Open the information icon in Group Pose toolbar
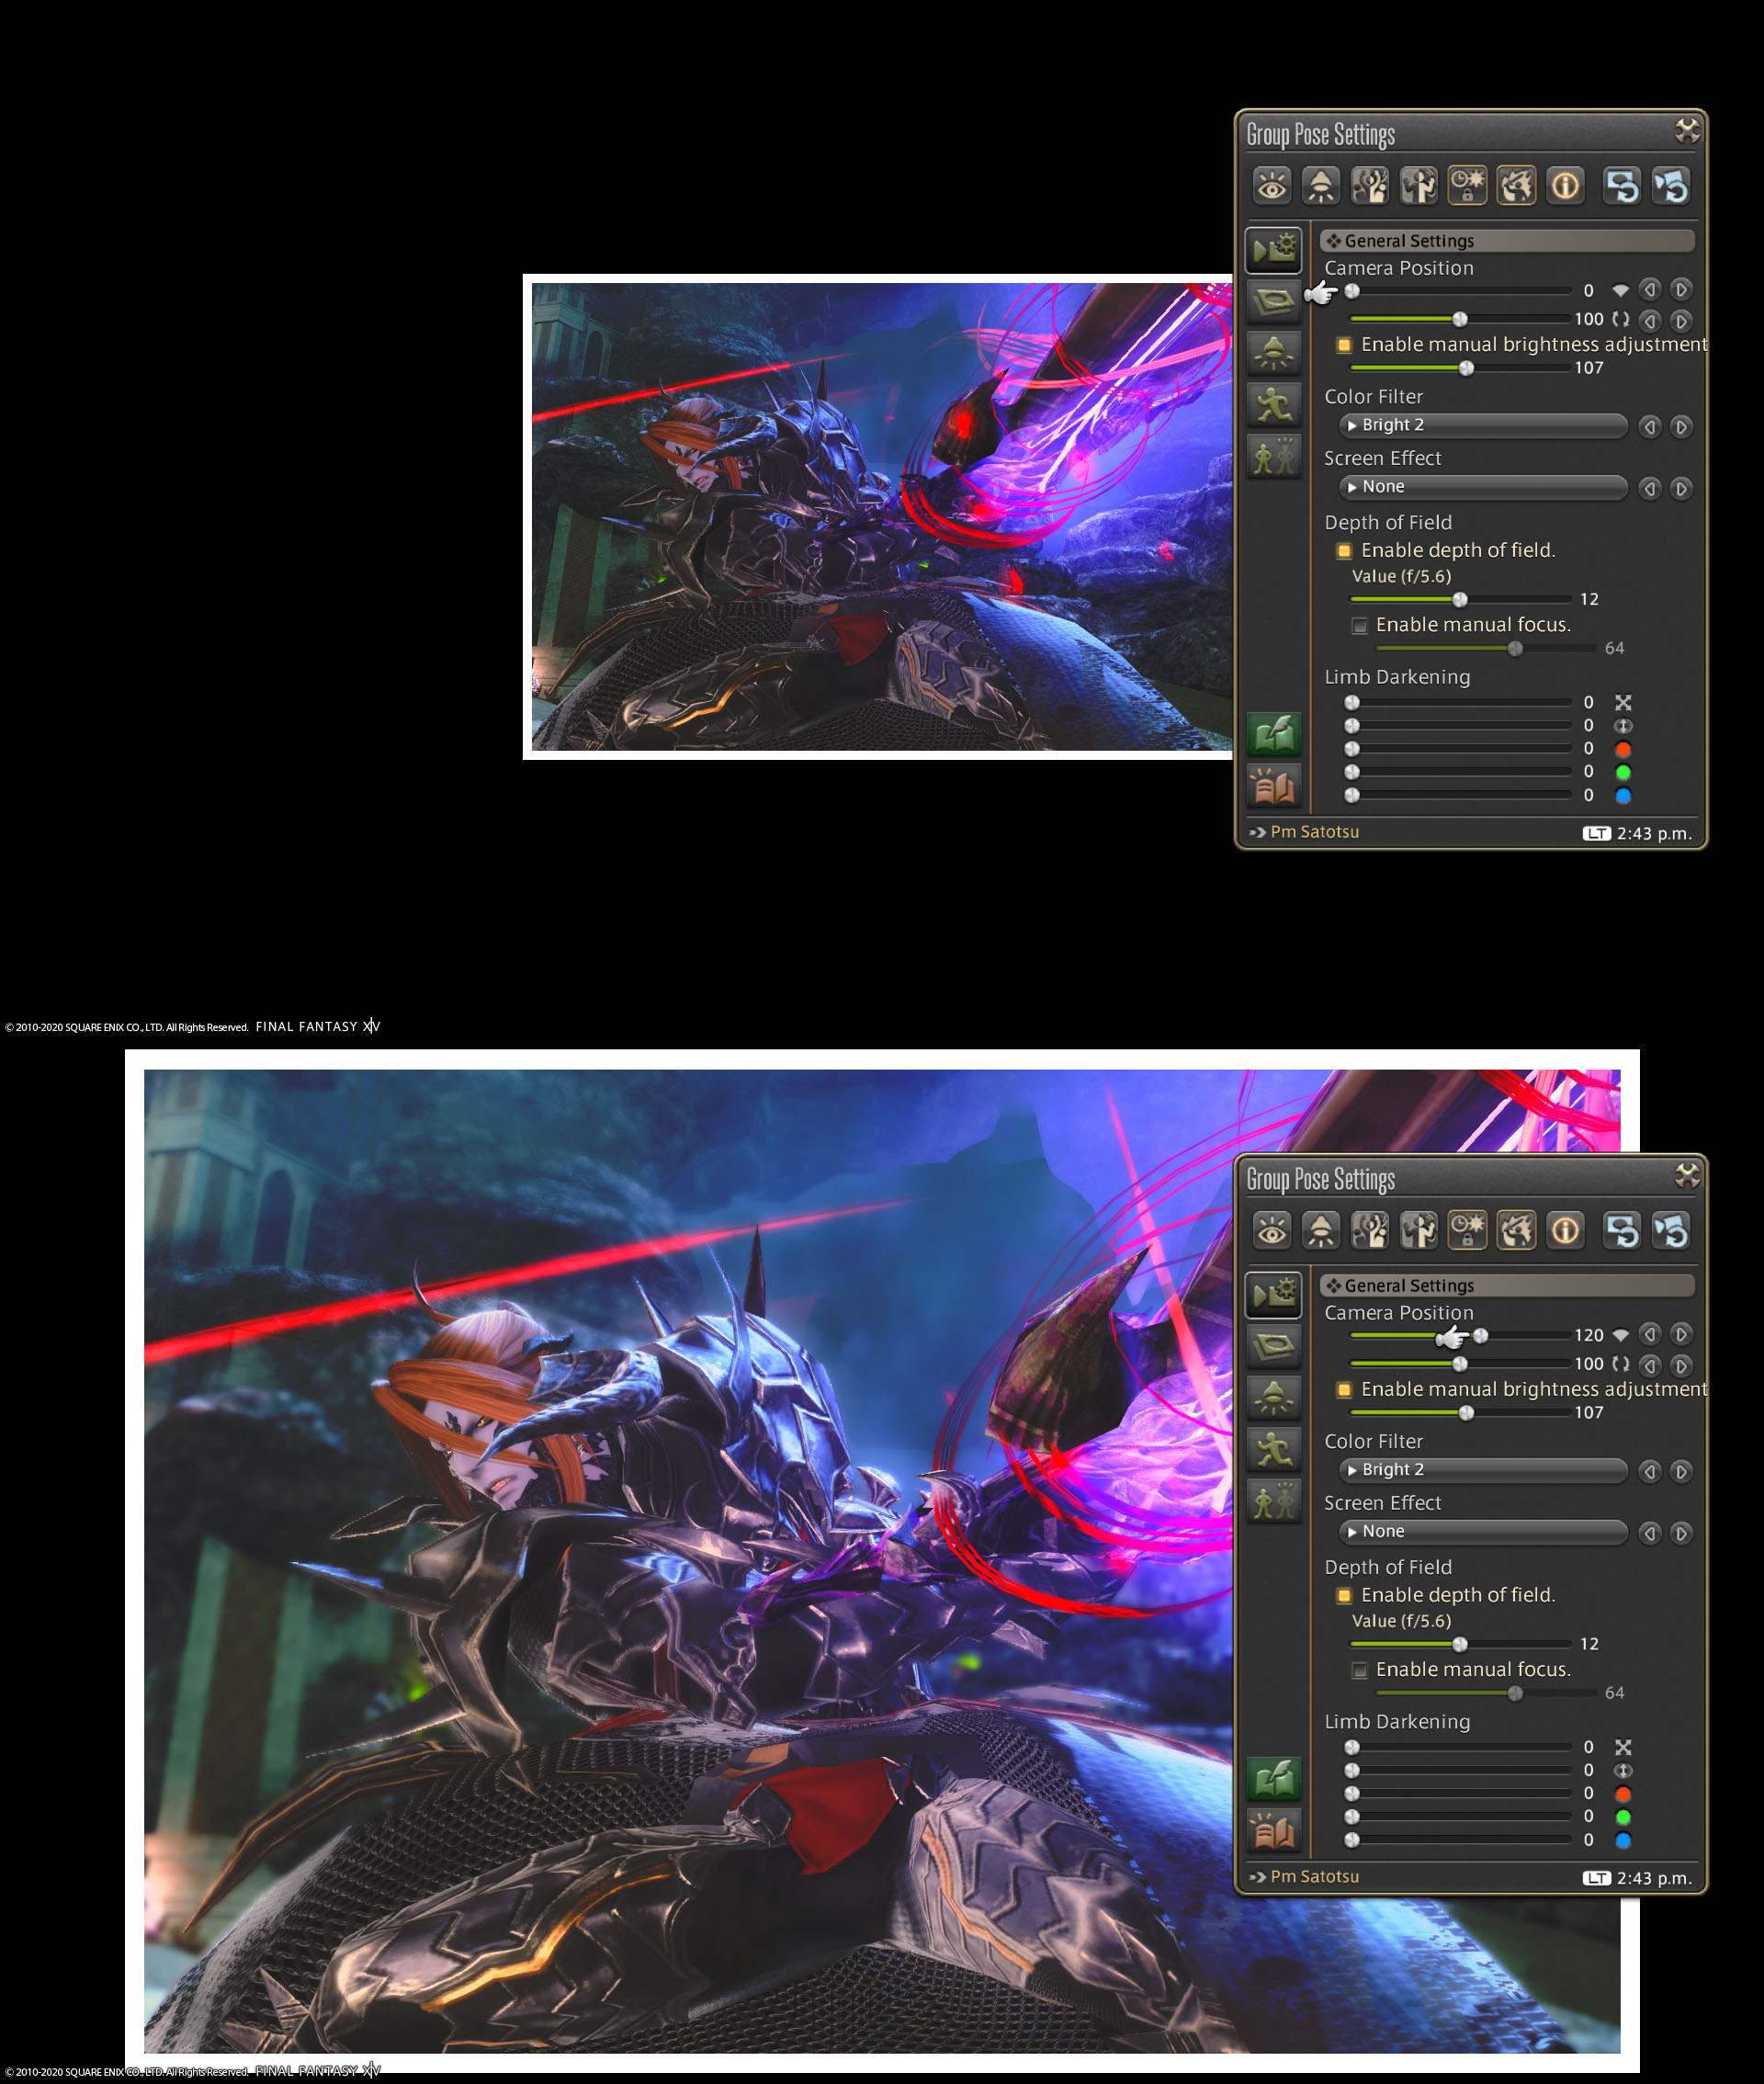This screenshot has height=2084, width=1764. pyautogui.click(x=1565, y=185)
